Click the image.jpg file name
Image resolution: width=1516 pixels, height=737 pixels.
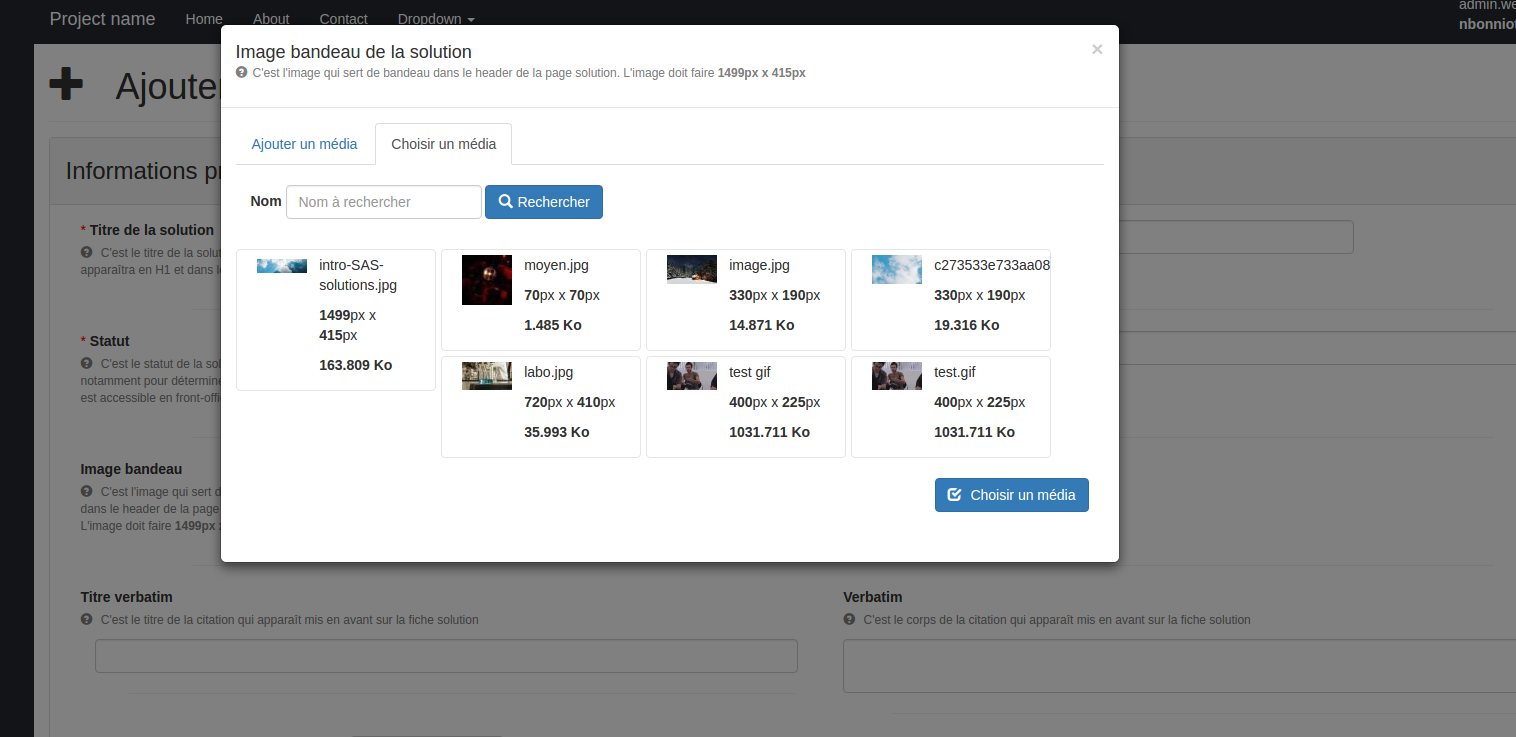point(759,265)
